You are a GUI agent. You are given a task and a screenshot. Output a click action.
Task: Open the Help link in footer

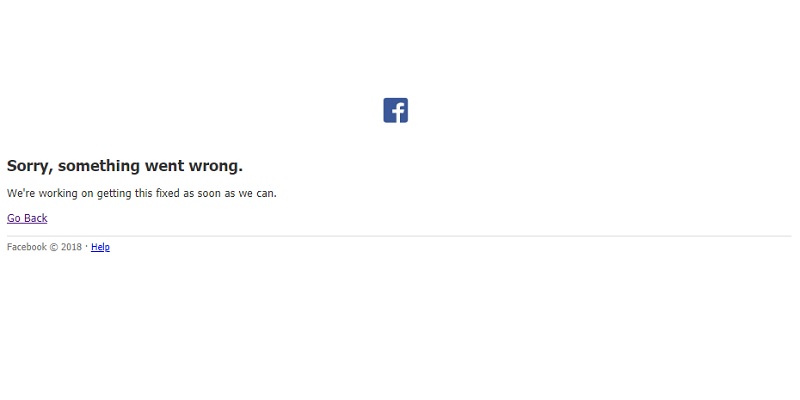(100, 247)
